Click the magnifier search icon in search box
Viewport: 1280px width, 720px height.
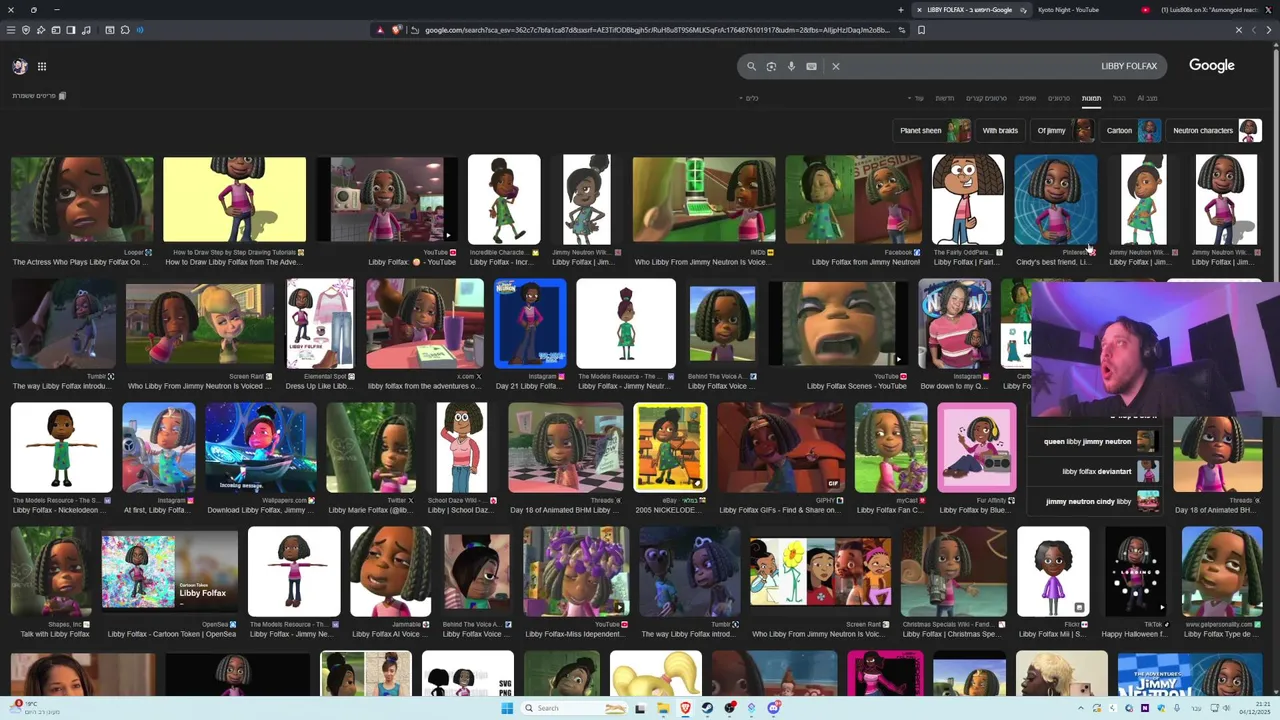coord(751,66)
